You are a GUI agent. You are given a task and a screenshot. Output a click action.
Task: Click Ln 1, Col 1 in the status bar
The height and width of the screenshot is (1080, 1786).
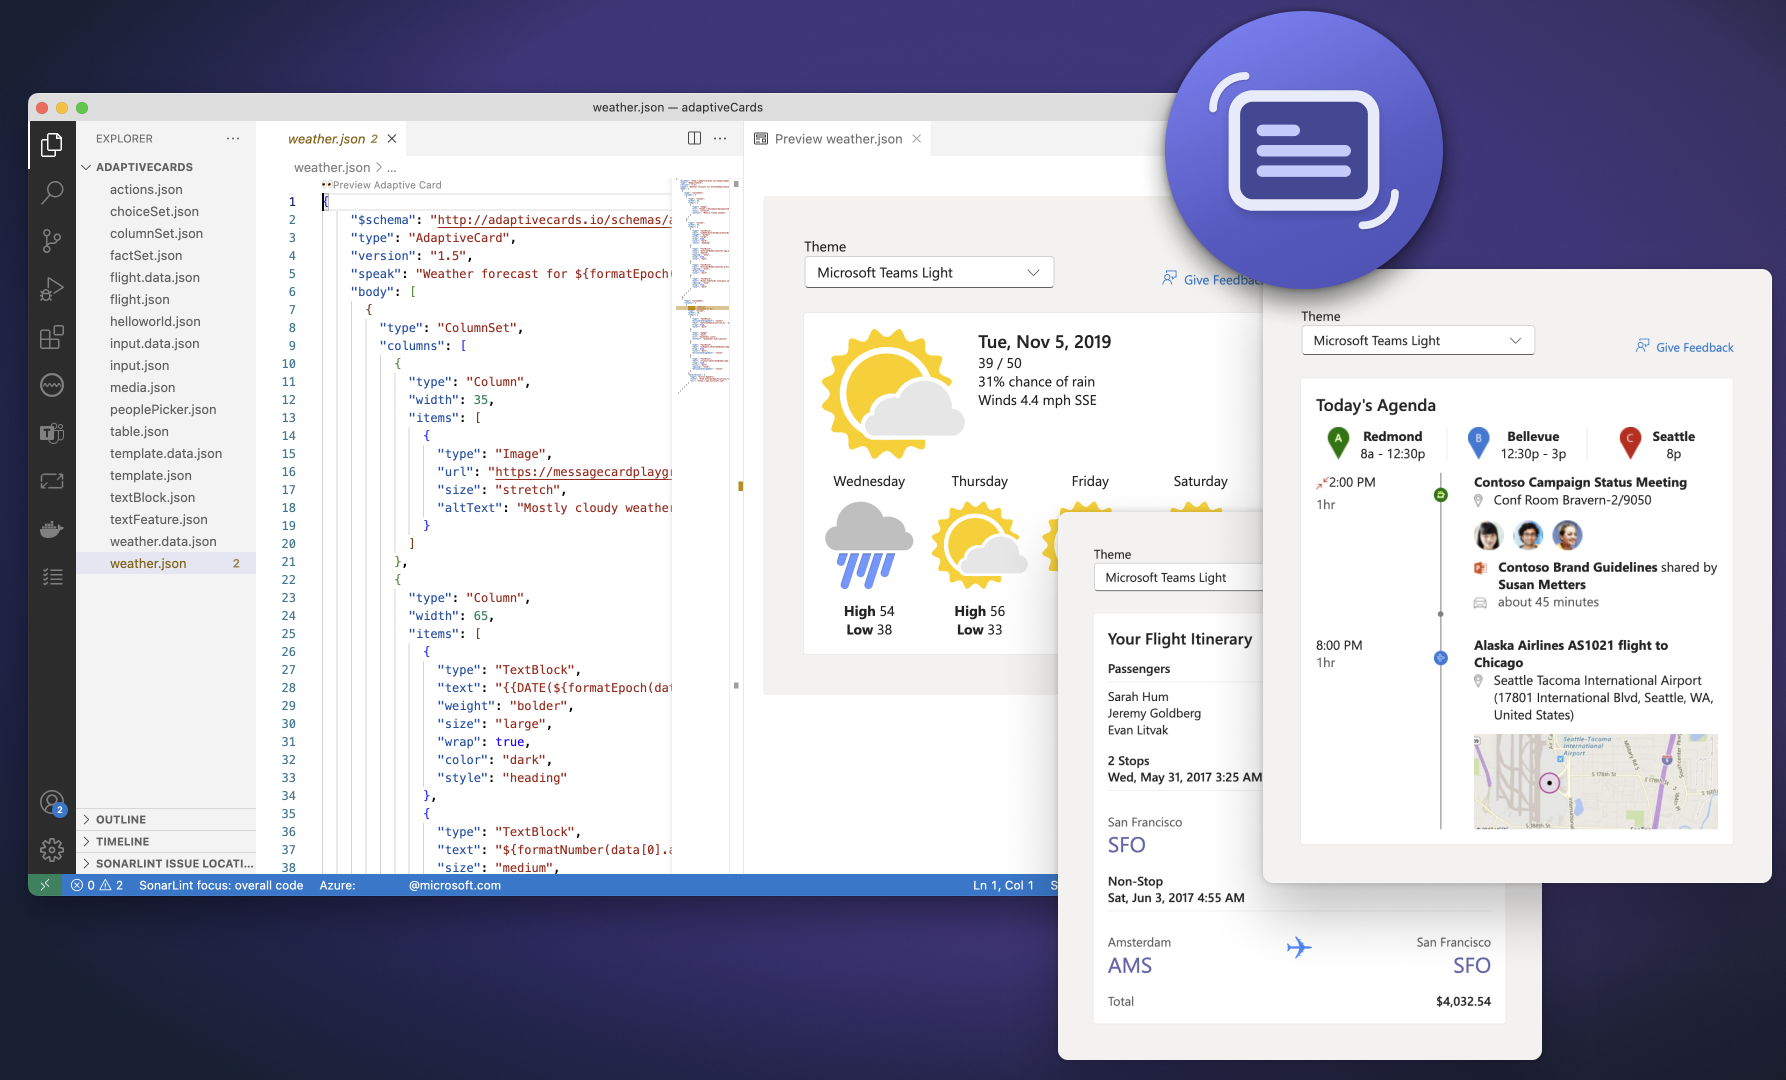tap(1003, 885)
